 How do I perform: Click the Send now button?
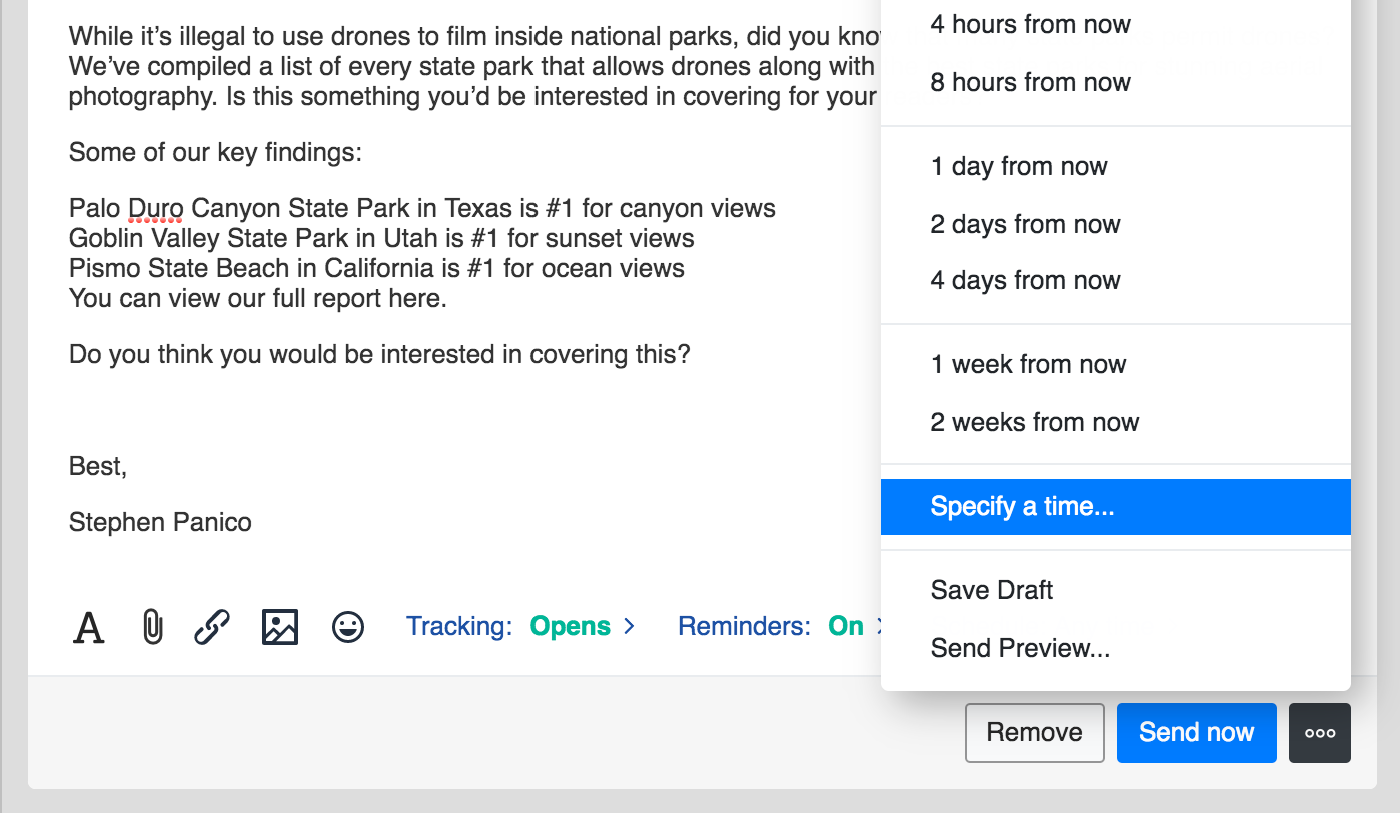1196,733
